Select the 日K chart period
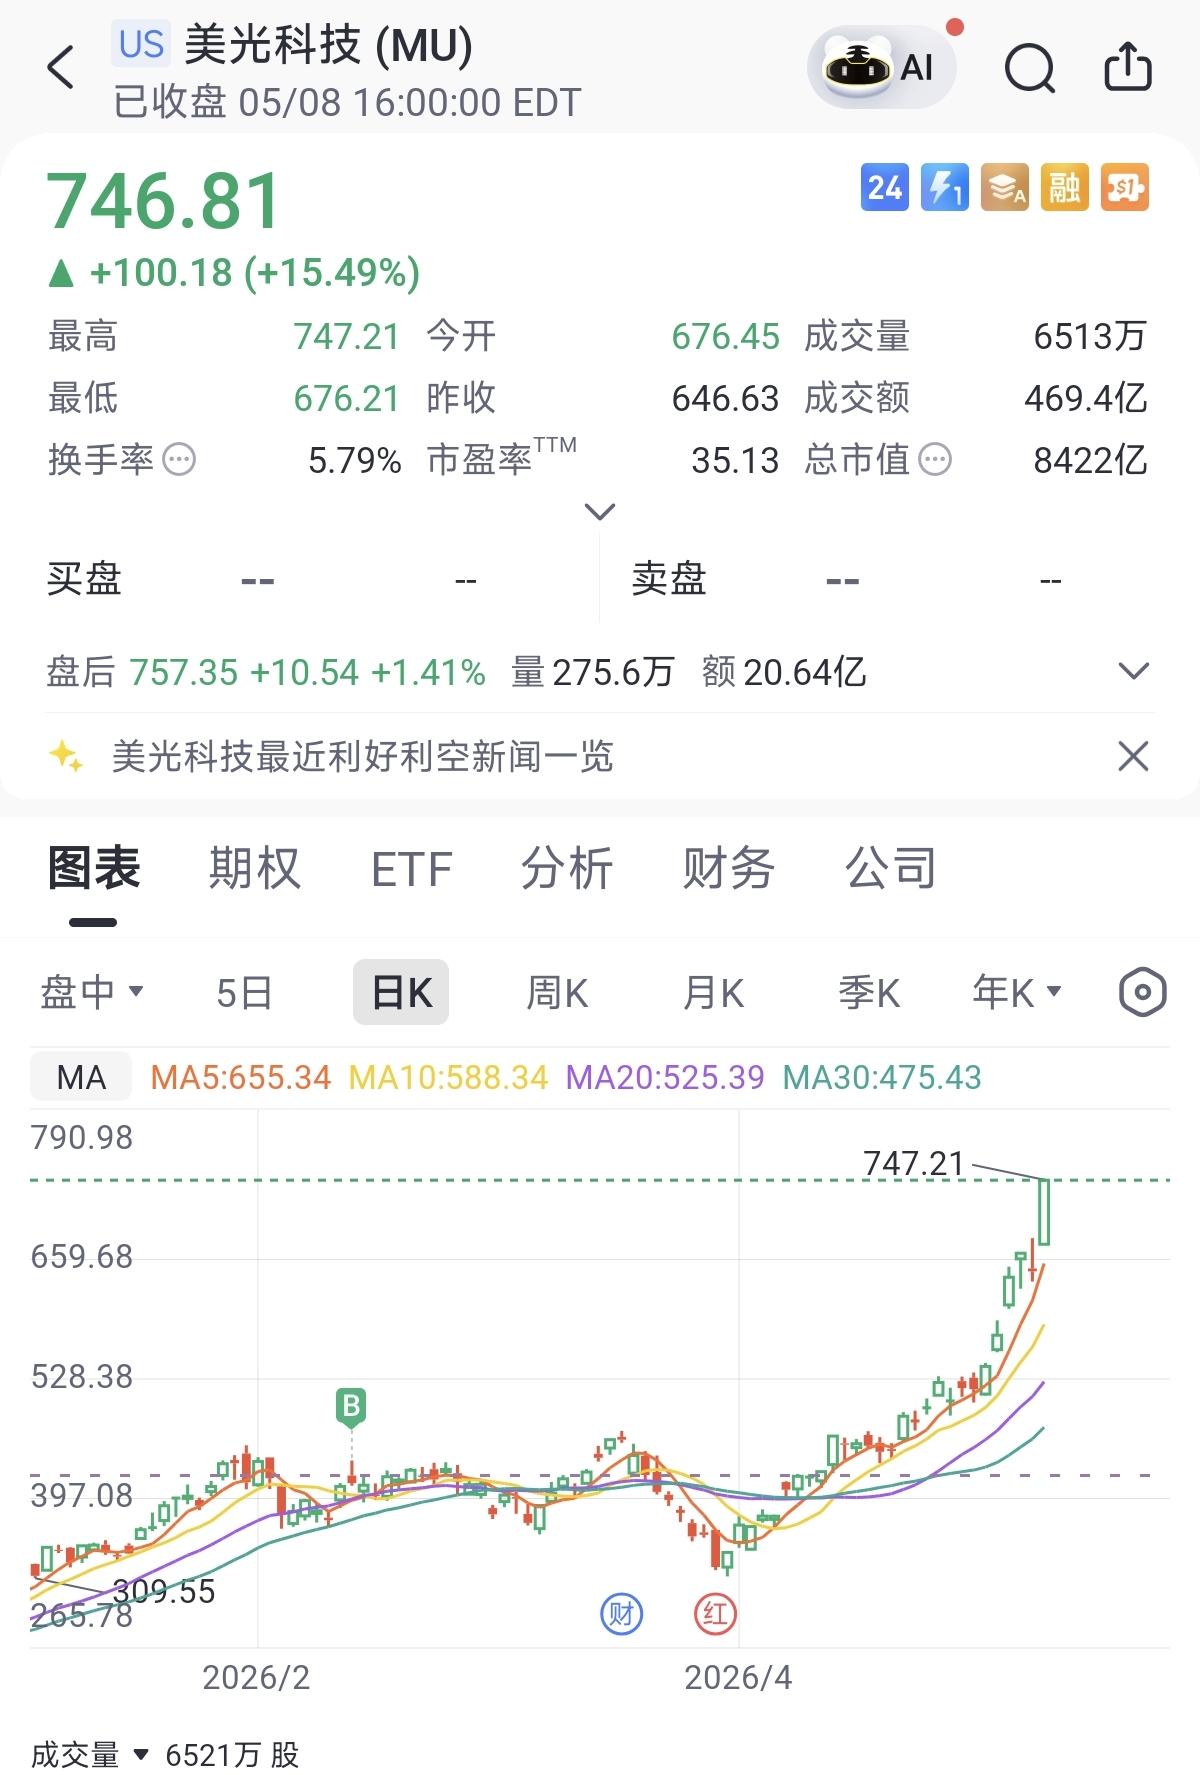 point(401,992)
